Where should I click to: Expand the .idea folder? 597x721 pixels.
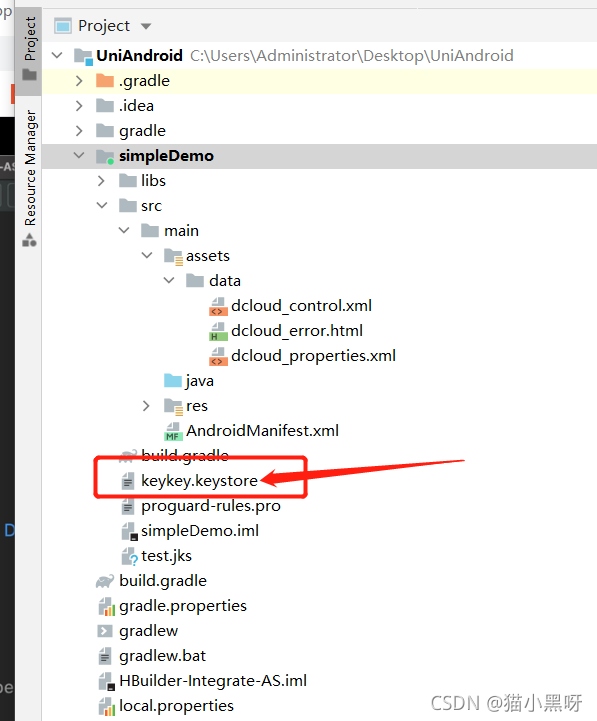click(x=79, y=106)
